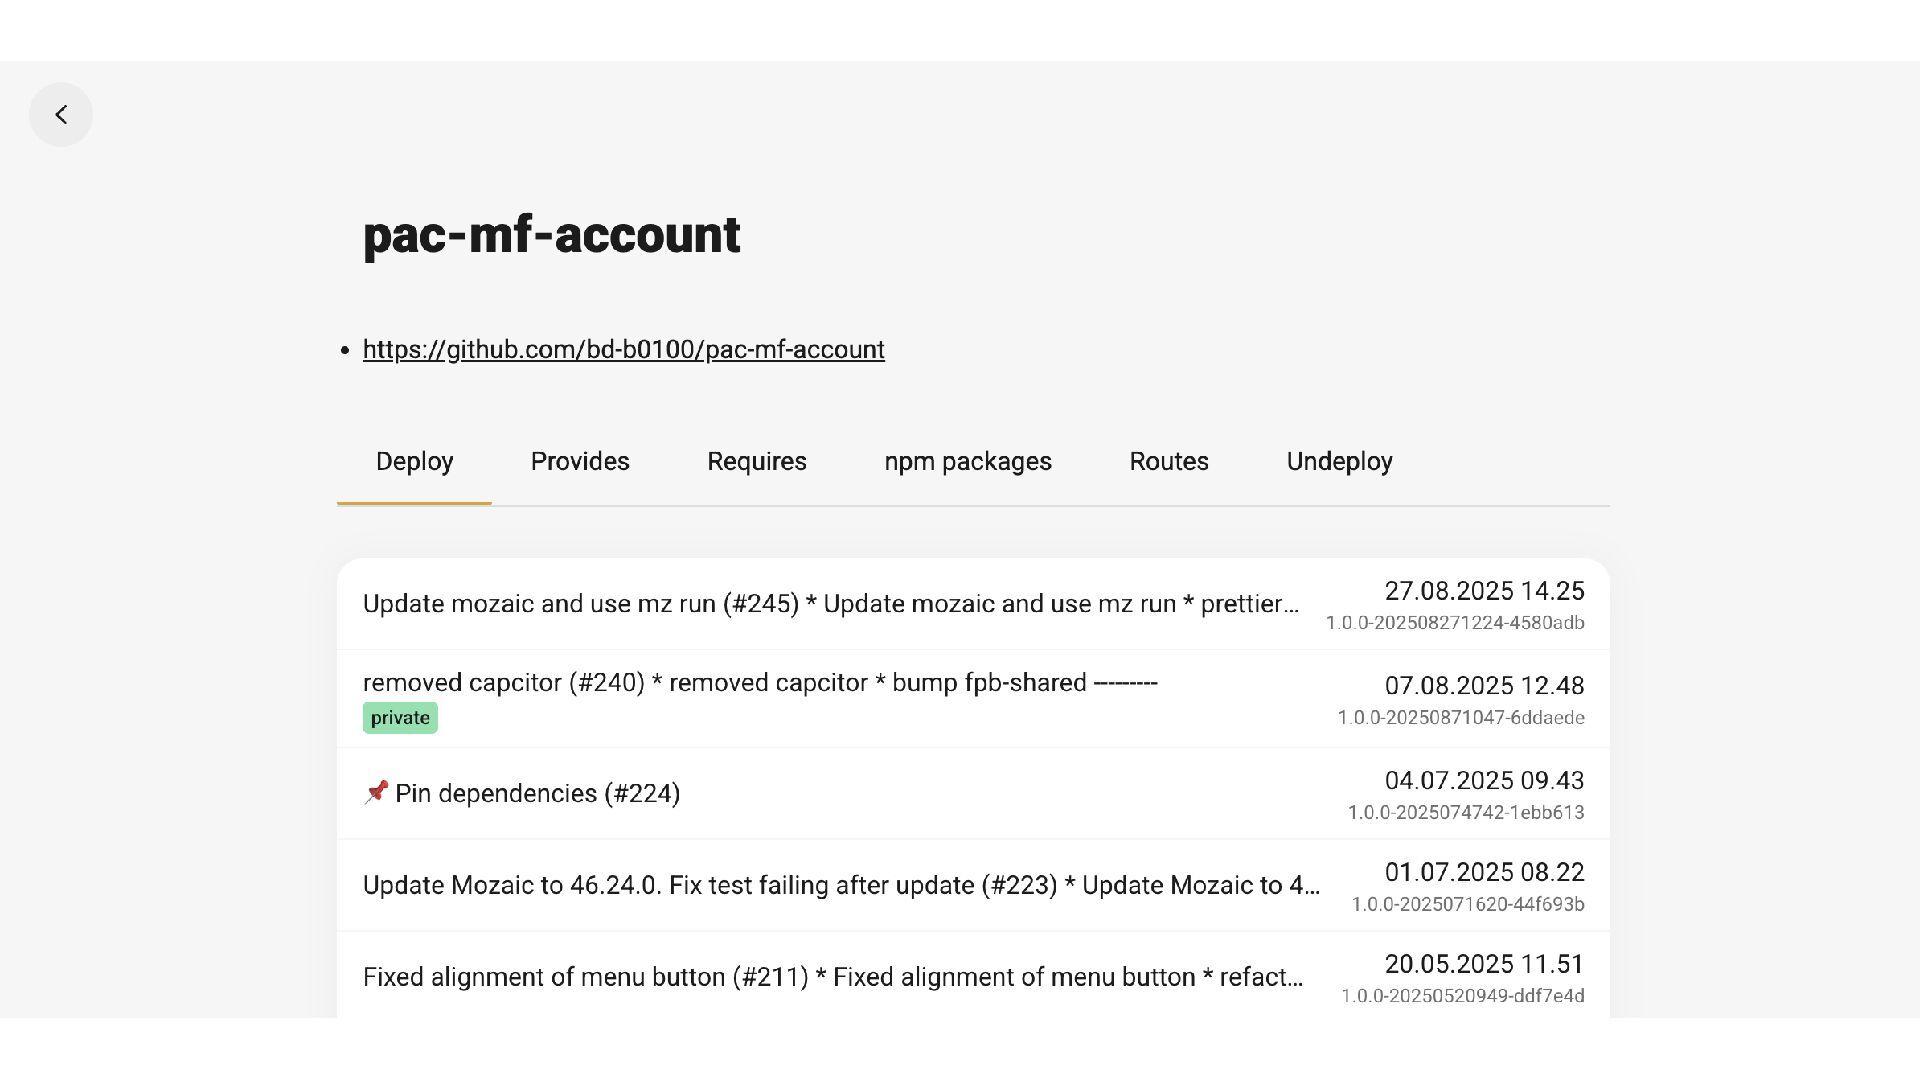
Task: Show the Routes tab
Action: 1169,461
